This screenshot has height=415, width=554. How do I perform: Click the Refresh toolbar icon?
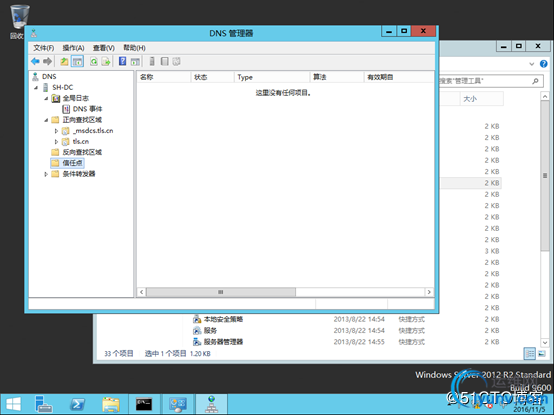[94, 61]
